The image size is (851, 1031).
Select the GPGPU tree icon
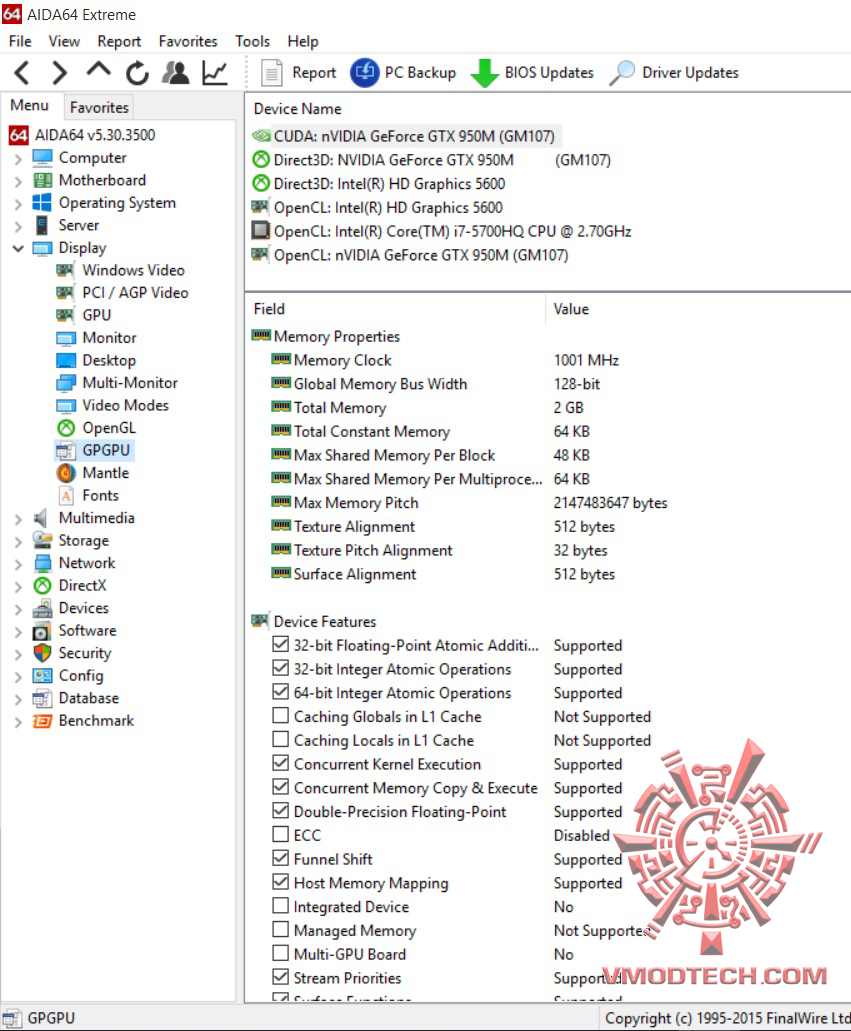pos(66,450)
